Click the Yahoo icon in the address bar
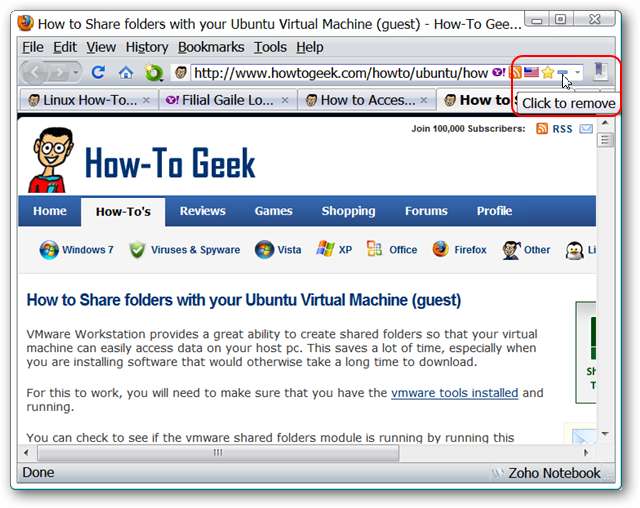640x508 pixels. [x=498, y=73]
